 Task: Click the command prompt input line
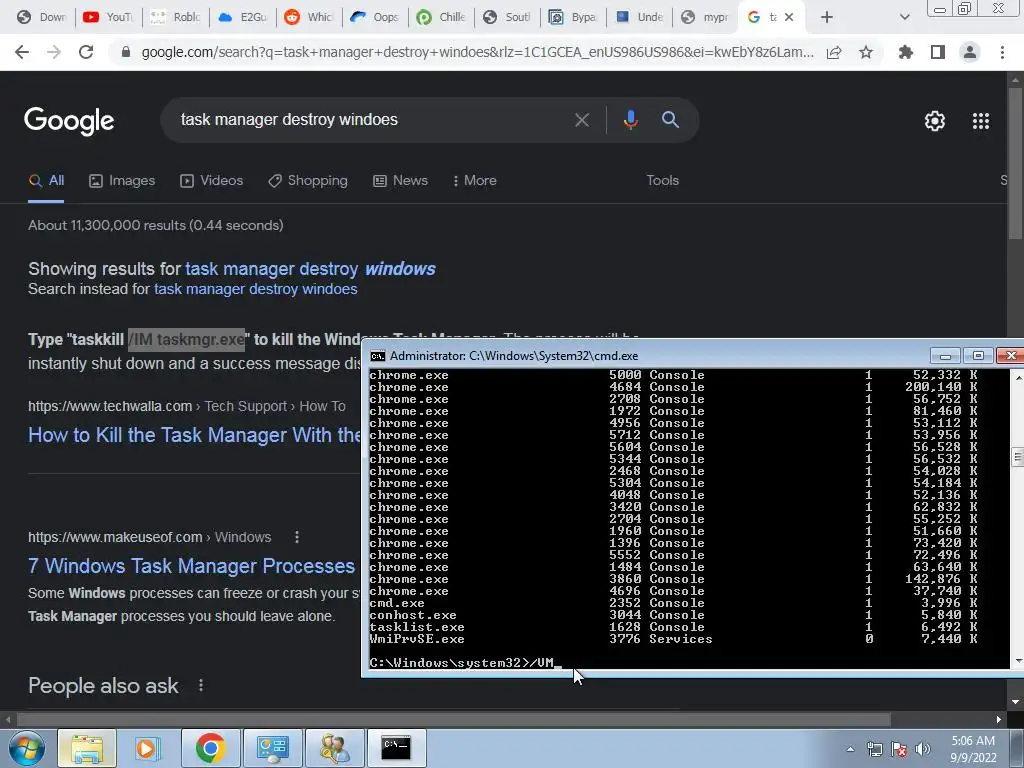click(466, 663)
